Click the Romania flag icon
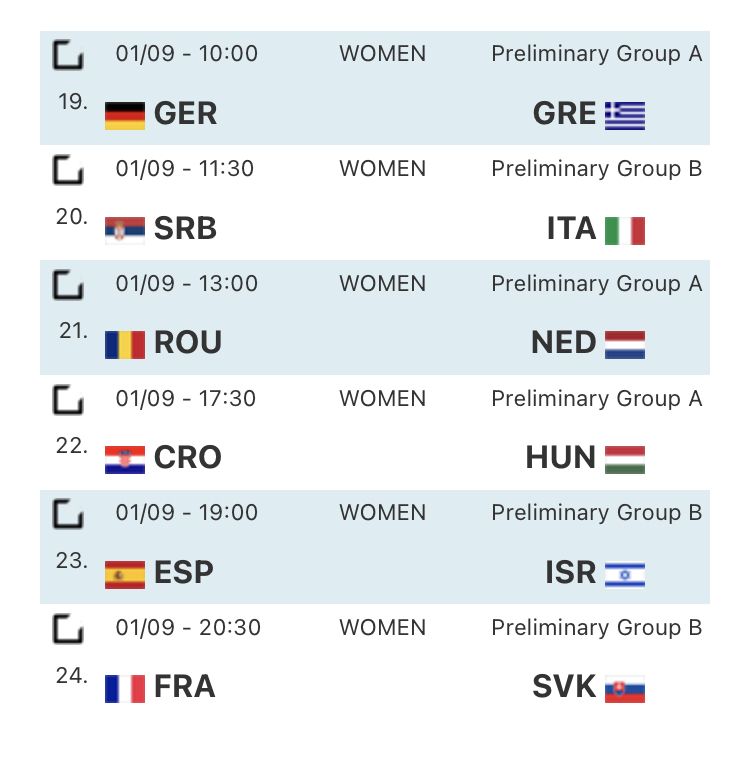The image size is (750, 765). coord(125,345)
